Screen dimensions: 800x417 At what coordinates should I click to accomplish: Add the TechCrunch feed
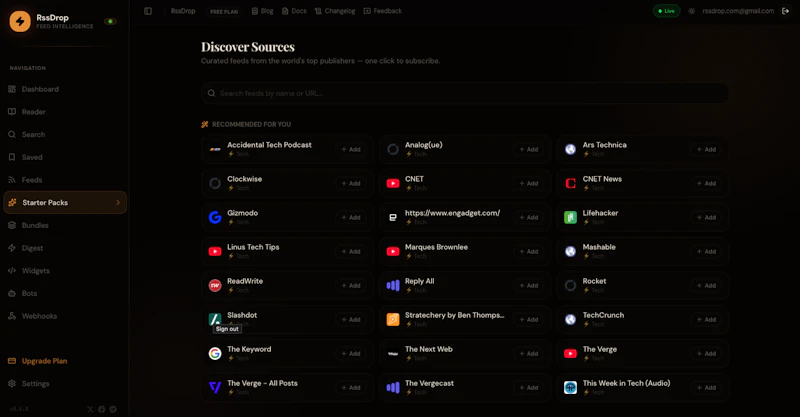coord(707,320)
